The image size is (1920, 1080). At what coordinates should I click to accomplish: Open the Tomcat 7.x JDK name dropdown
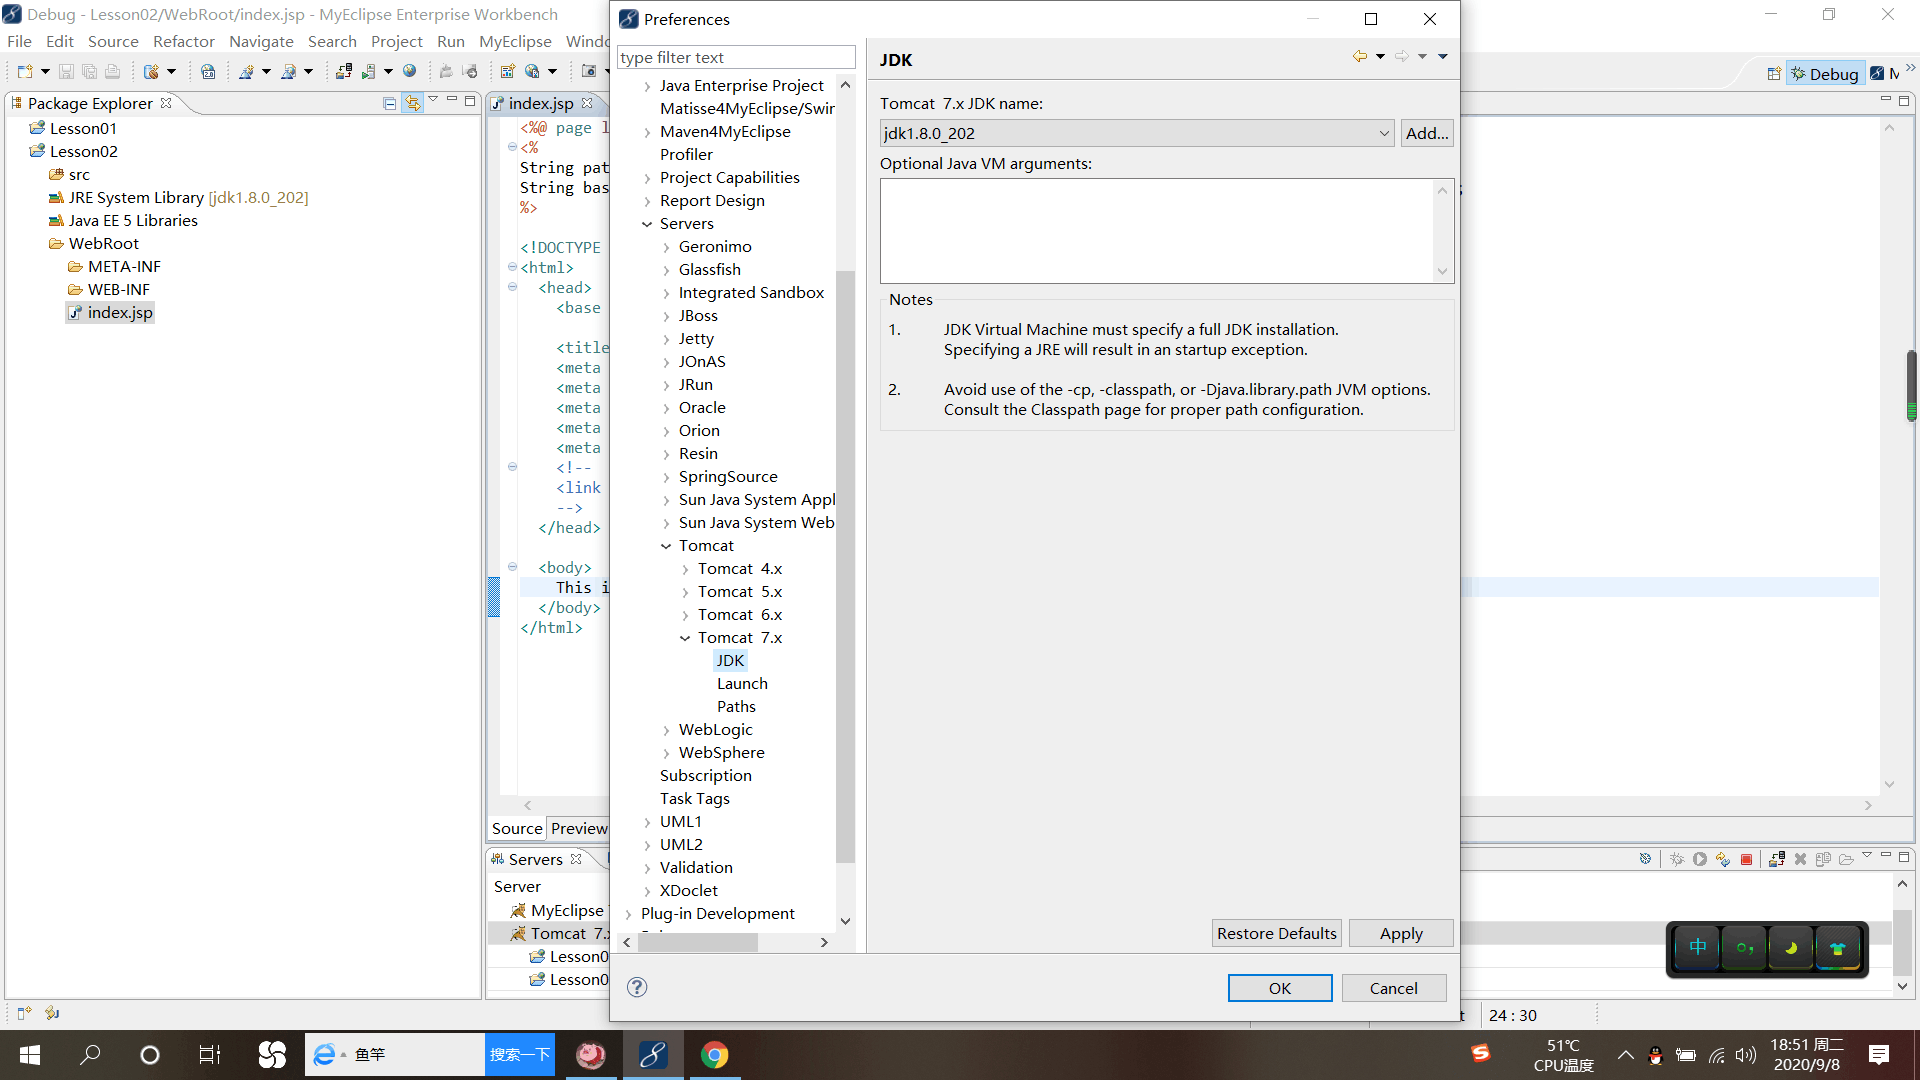coord(1384,133)
